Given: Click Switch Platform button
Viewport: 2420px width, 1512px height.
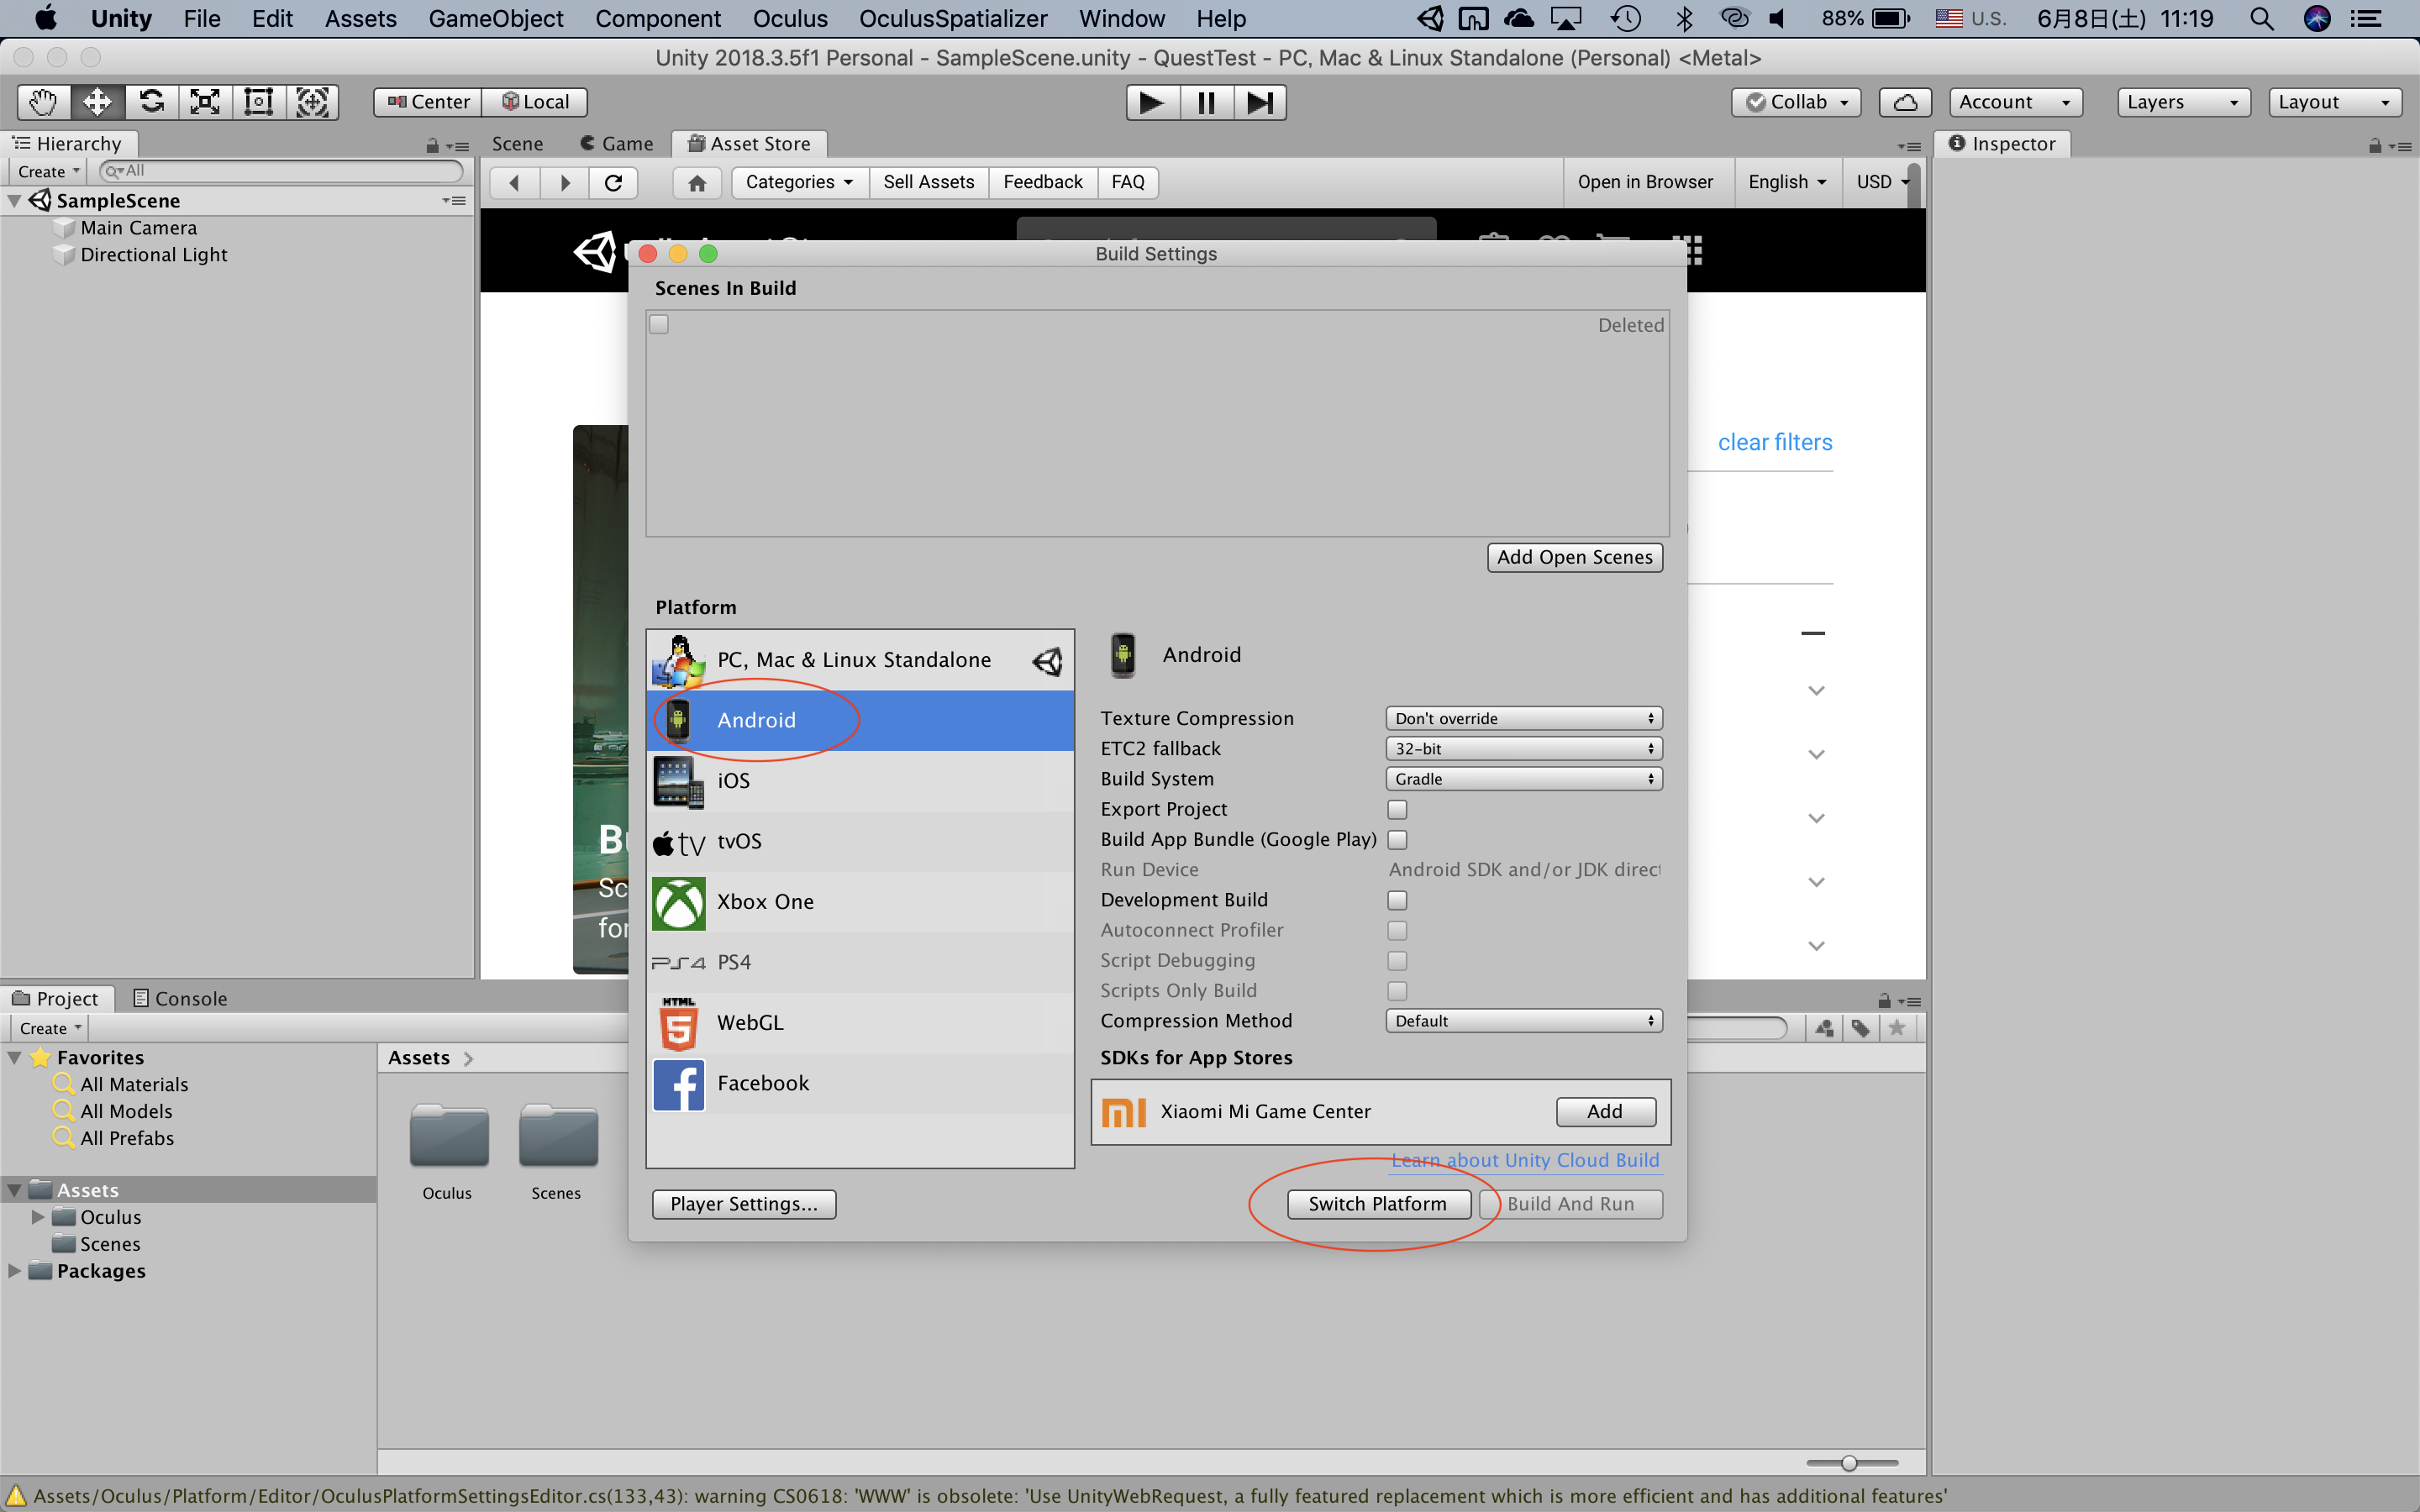Looking at the screenshot, I should (1378, 1204).
